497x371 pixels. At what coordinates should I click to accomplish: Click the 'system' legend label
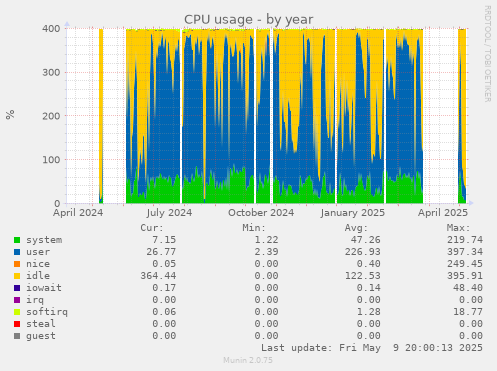[44, 240]
